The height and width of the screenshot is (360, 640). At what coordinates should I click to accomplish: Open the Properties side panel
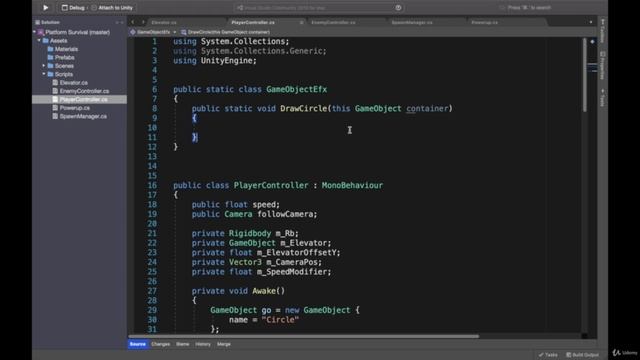602,65
